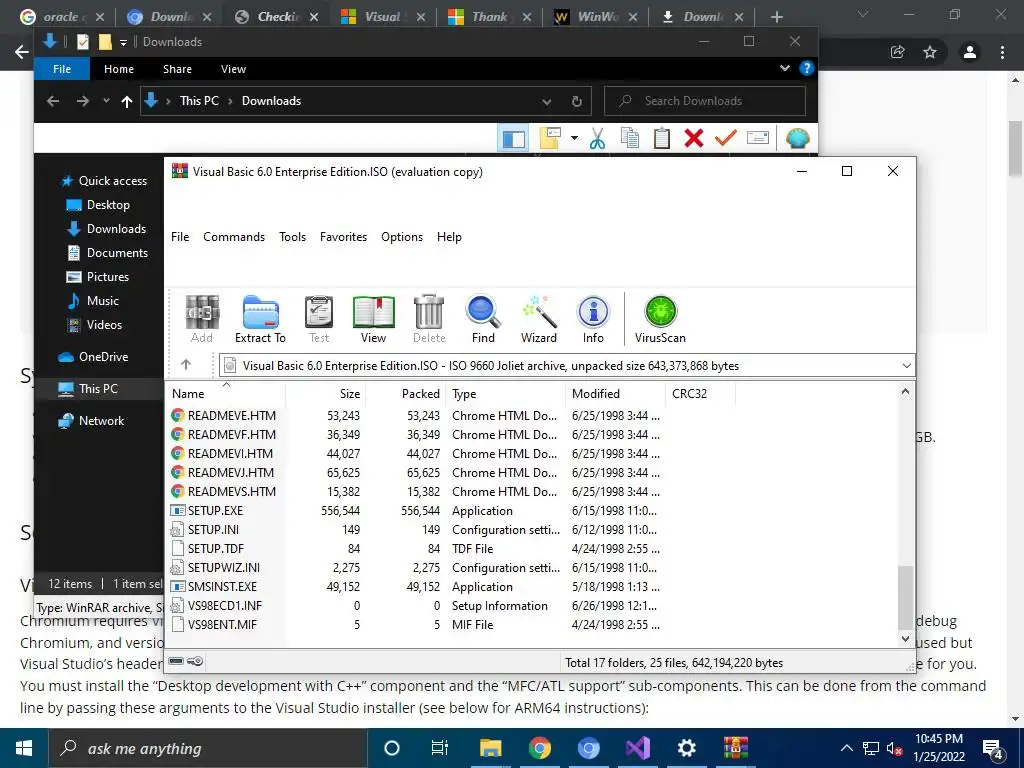The image size is (1024, 768).
Task: Select OneDrive in Explorer navigation pane
Action: (x=93, y=357)
